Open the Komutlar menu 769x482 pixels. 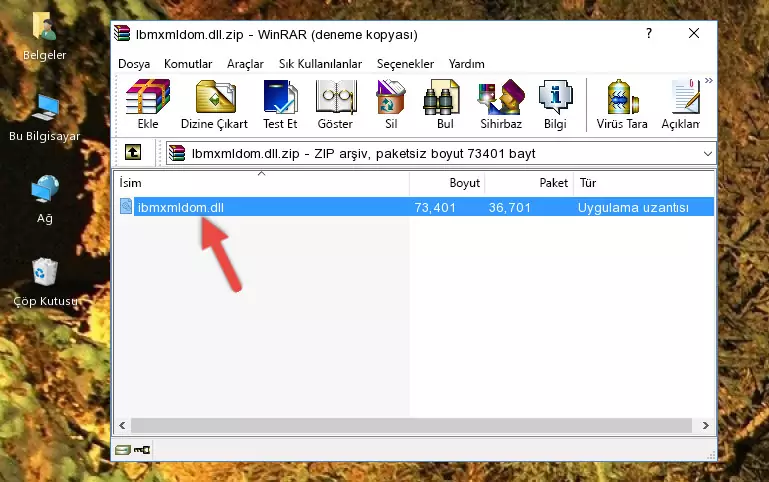[188, 64]
